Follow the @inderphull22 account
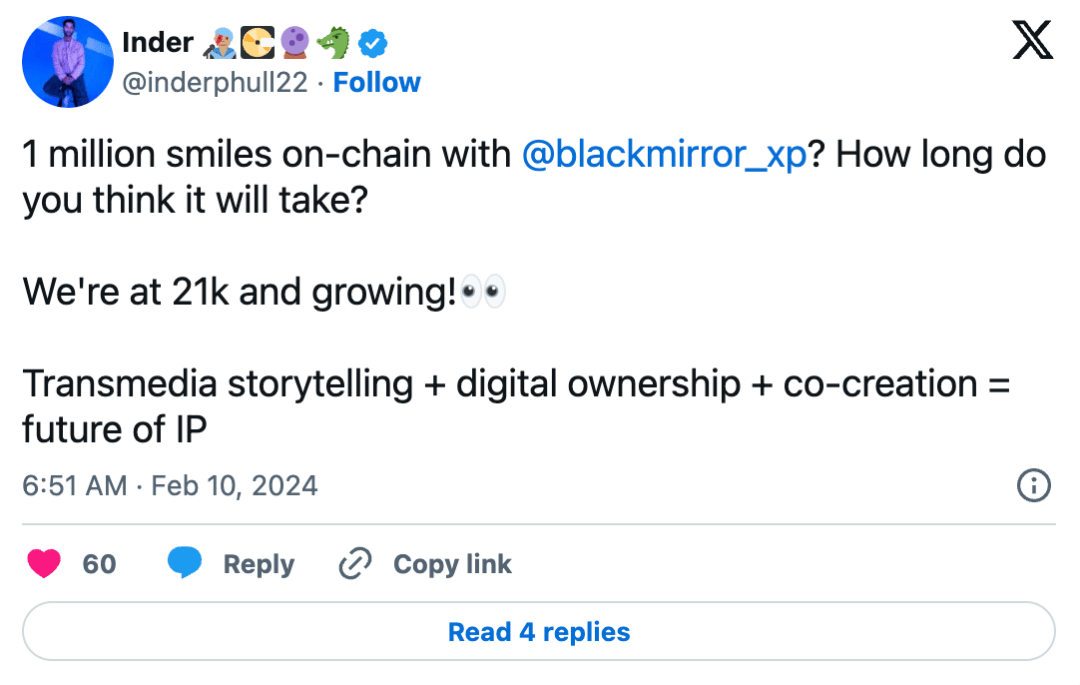This screenshot has height=685, width=1080. tap(377, 82)
